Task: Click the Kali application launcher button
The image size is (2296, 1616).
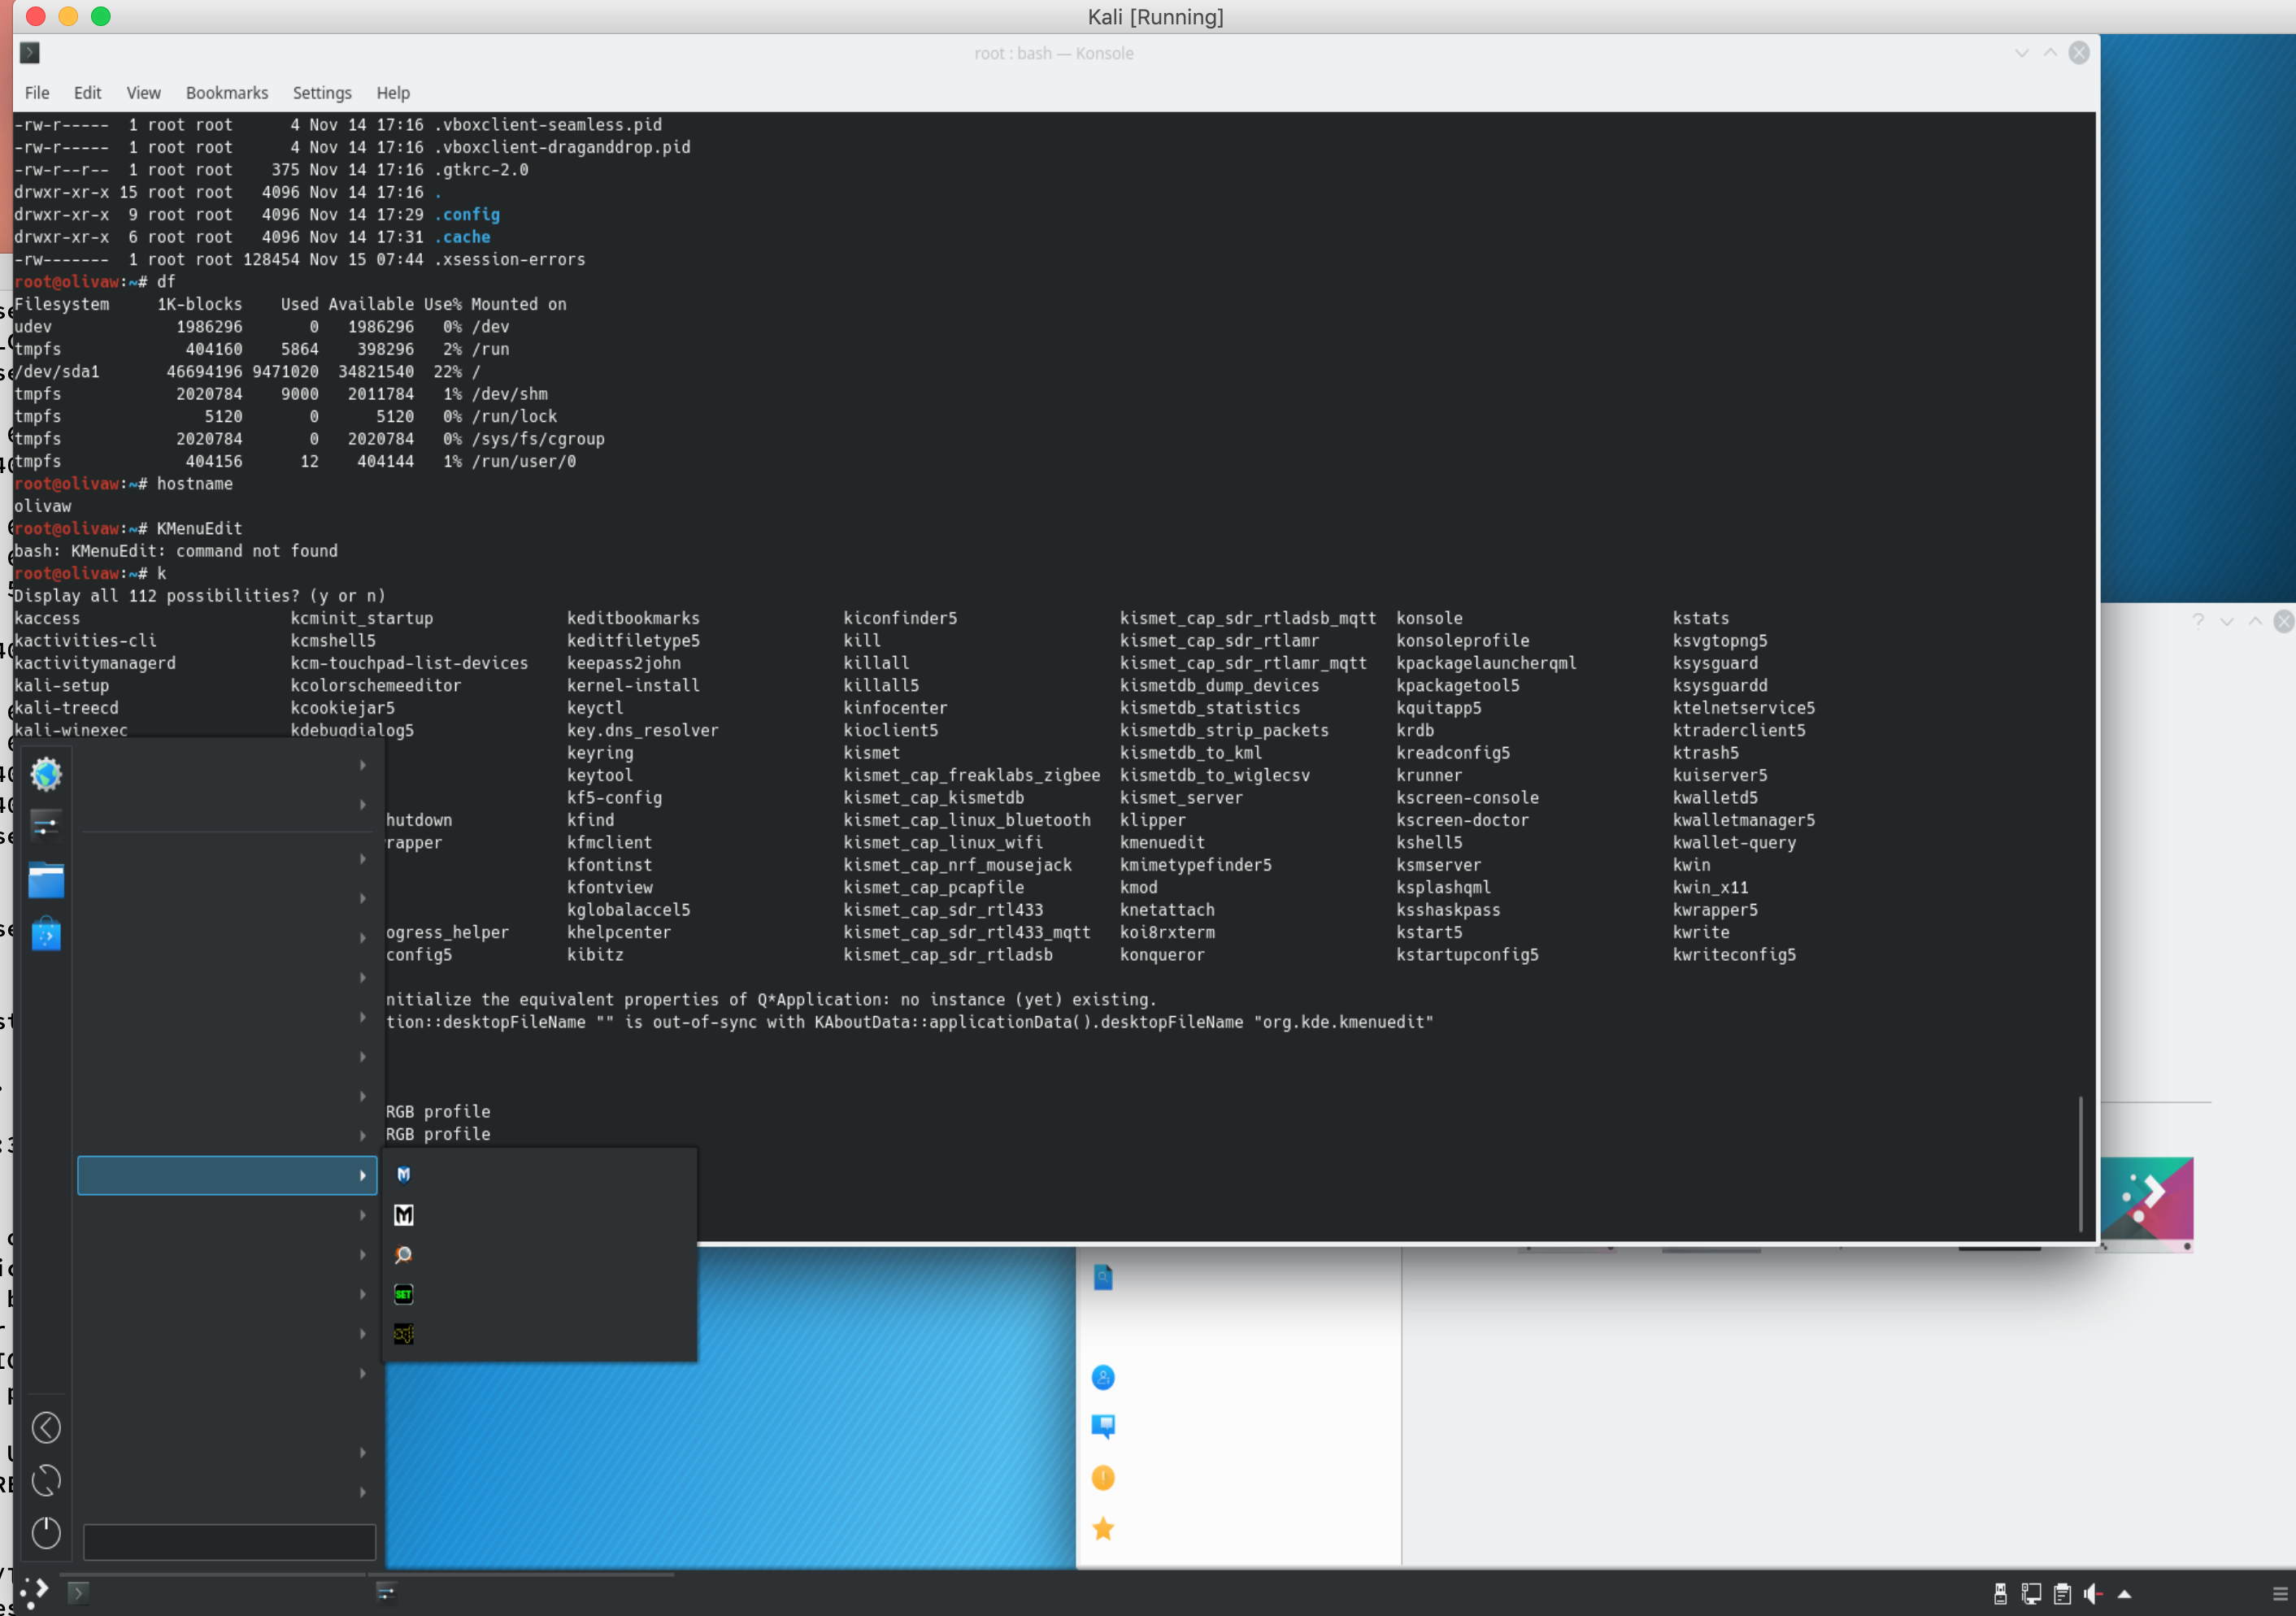Action: coord(34,1592)
